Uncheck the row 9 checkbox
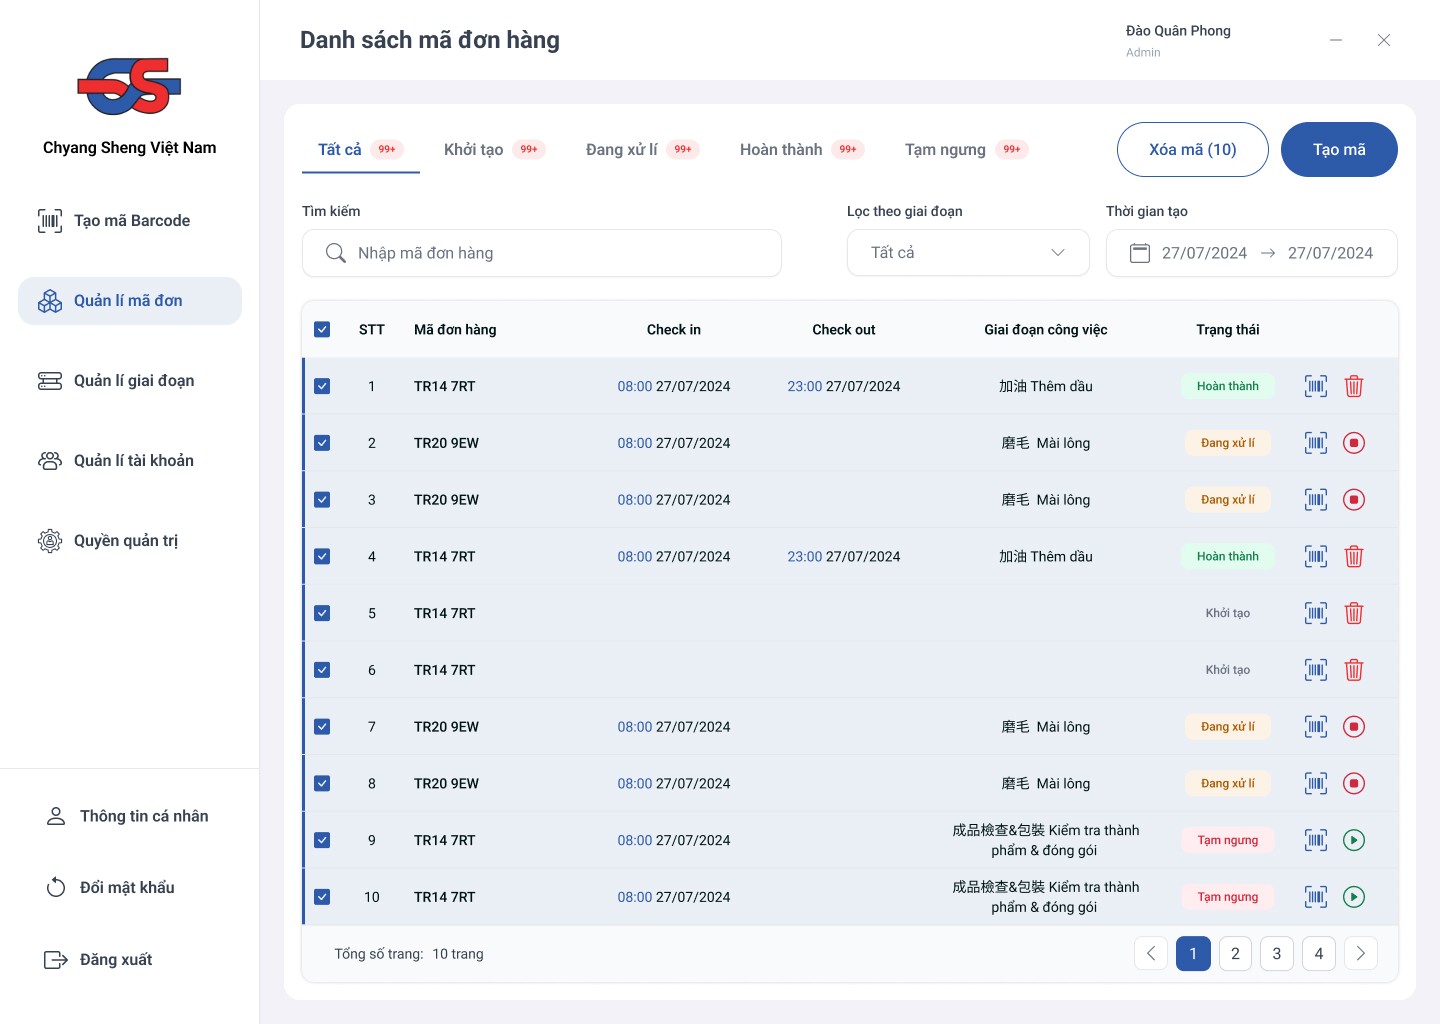Viewport: 1440px width, 1024px height. pyautogui.click(x=322, y=840)
